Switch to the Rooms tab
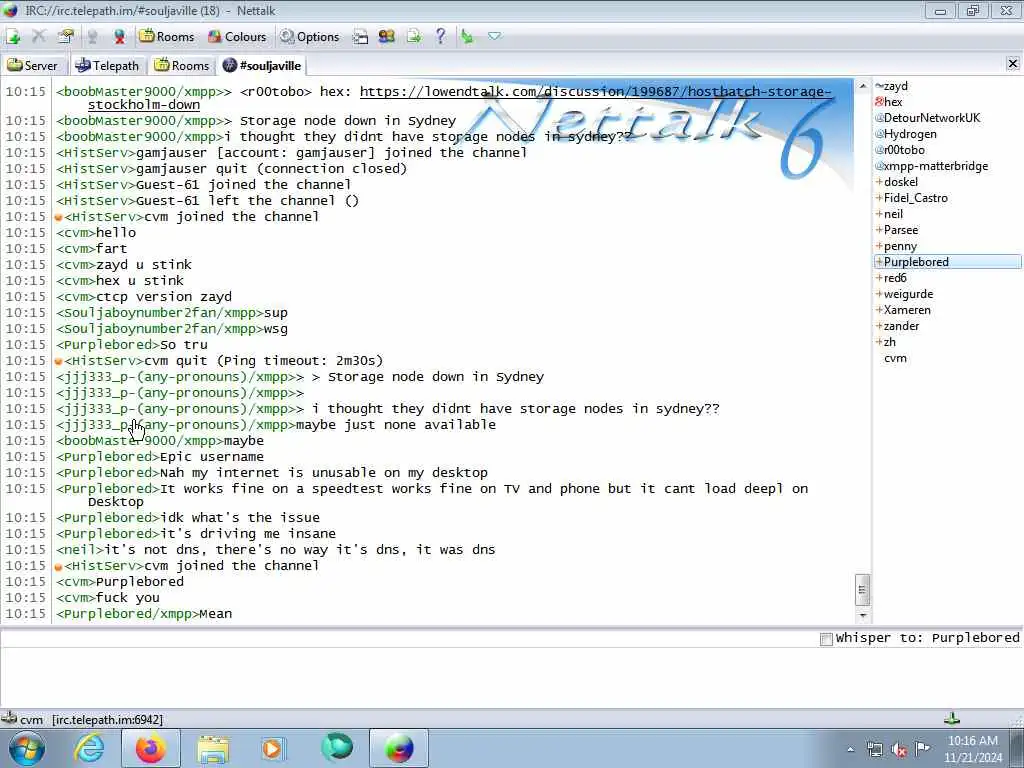Image resolution: width=1024 pixels, height=768 pixels. [182, 65]
